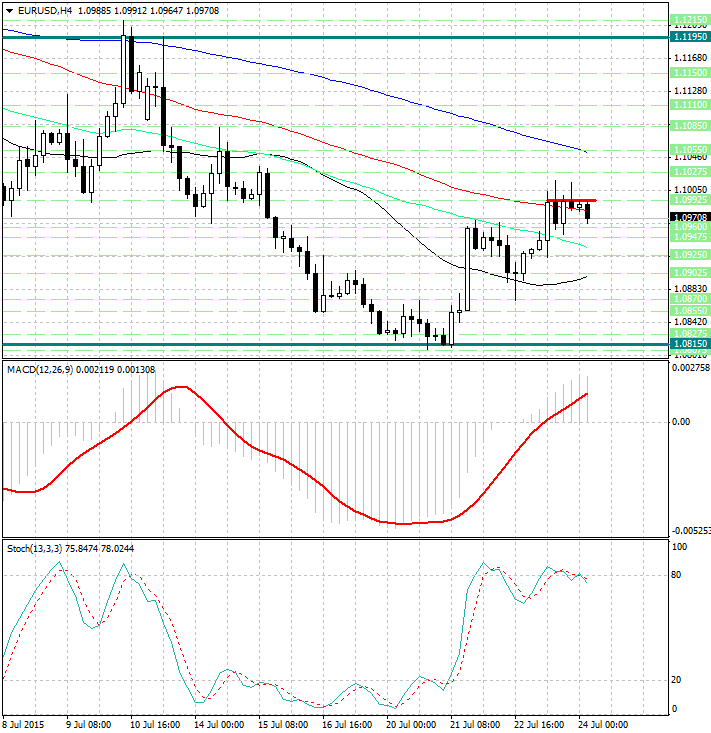Screen dimensions: 711x733
Task: Click the 1.11500 price level label
Action: (x=690, y=73)
